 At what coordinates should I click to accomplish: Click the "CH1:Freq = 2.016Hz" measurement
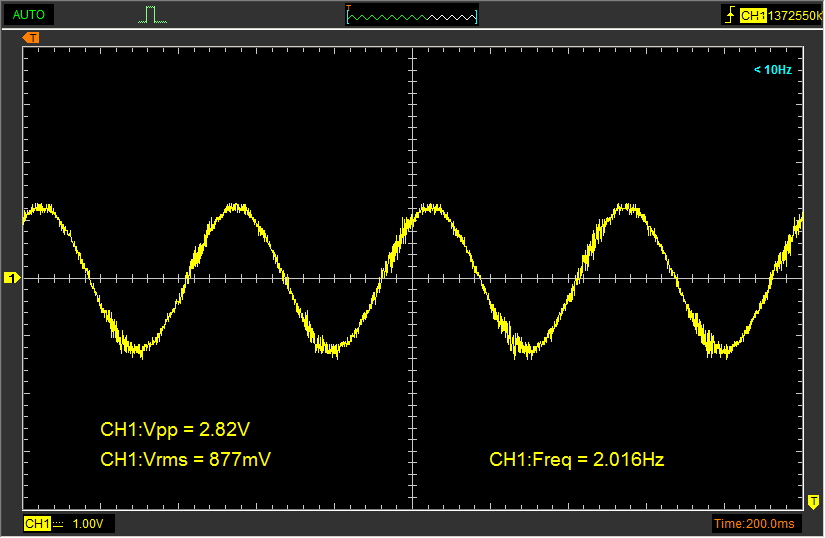pyautogui.click(x=577, y=460)
